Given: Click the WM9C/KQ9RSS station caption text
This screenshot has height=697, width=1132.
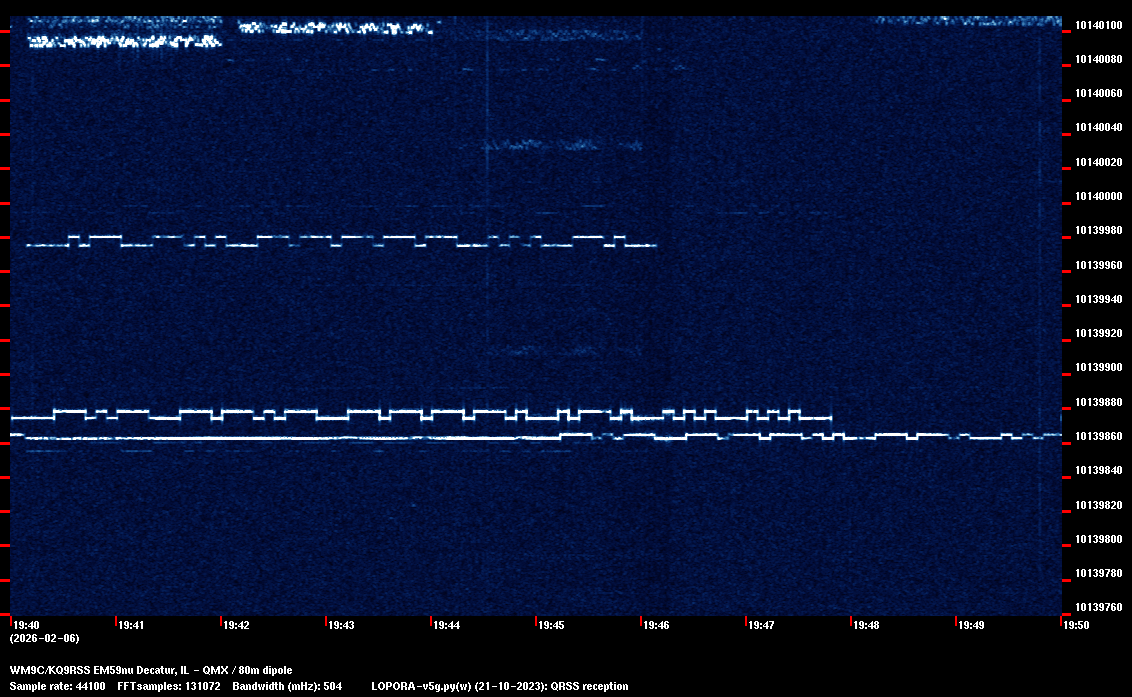Looking at the screenshot, I should pyautogui.click(x=151, y=670).
